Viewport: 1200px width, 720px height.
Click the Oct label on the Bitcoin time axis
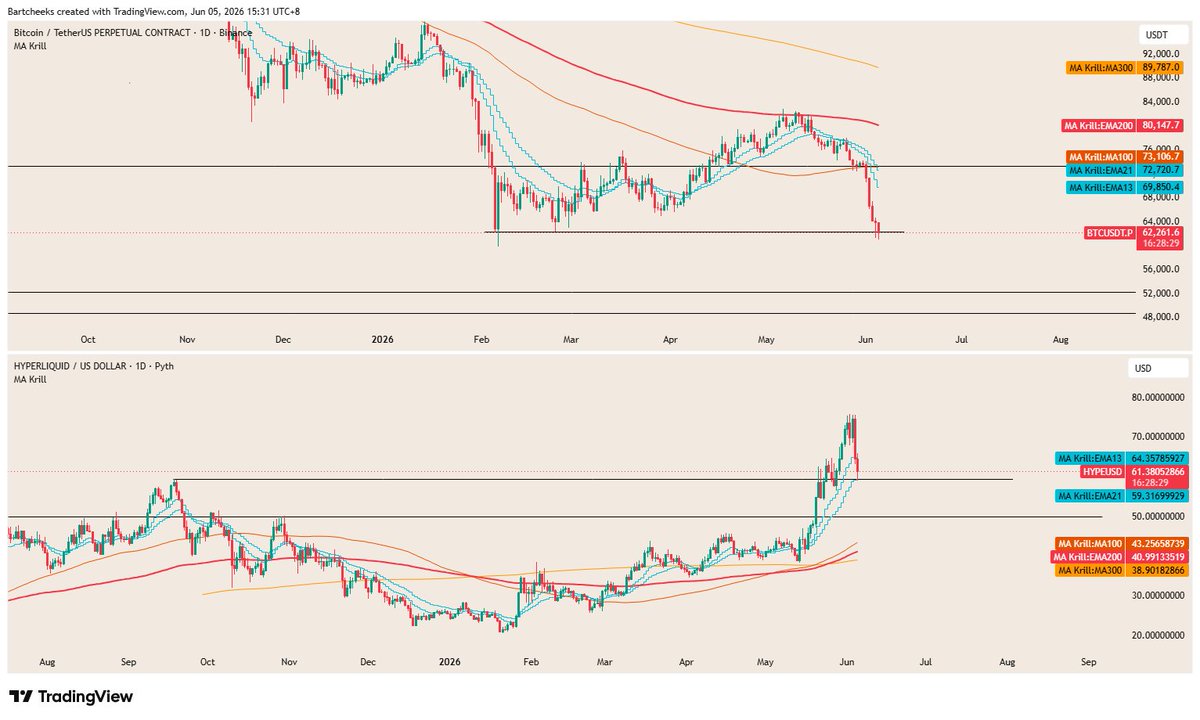point(87,340)
